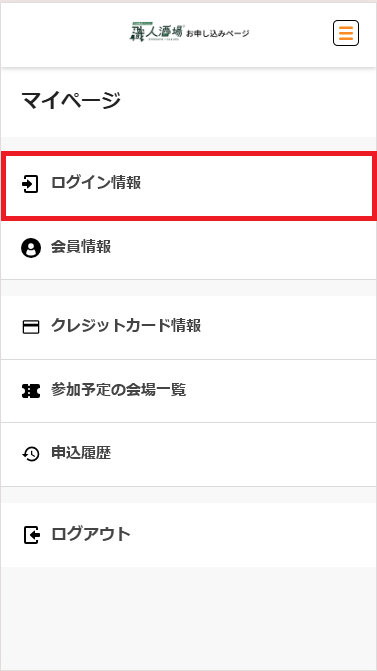Click the お申し込みページ header text
Screen dimensions: 377x671
point(217,33)
